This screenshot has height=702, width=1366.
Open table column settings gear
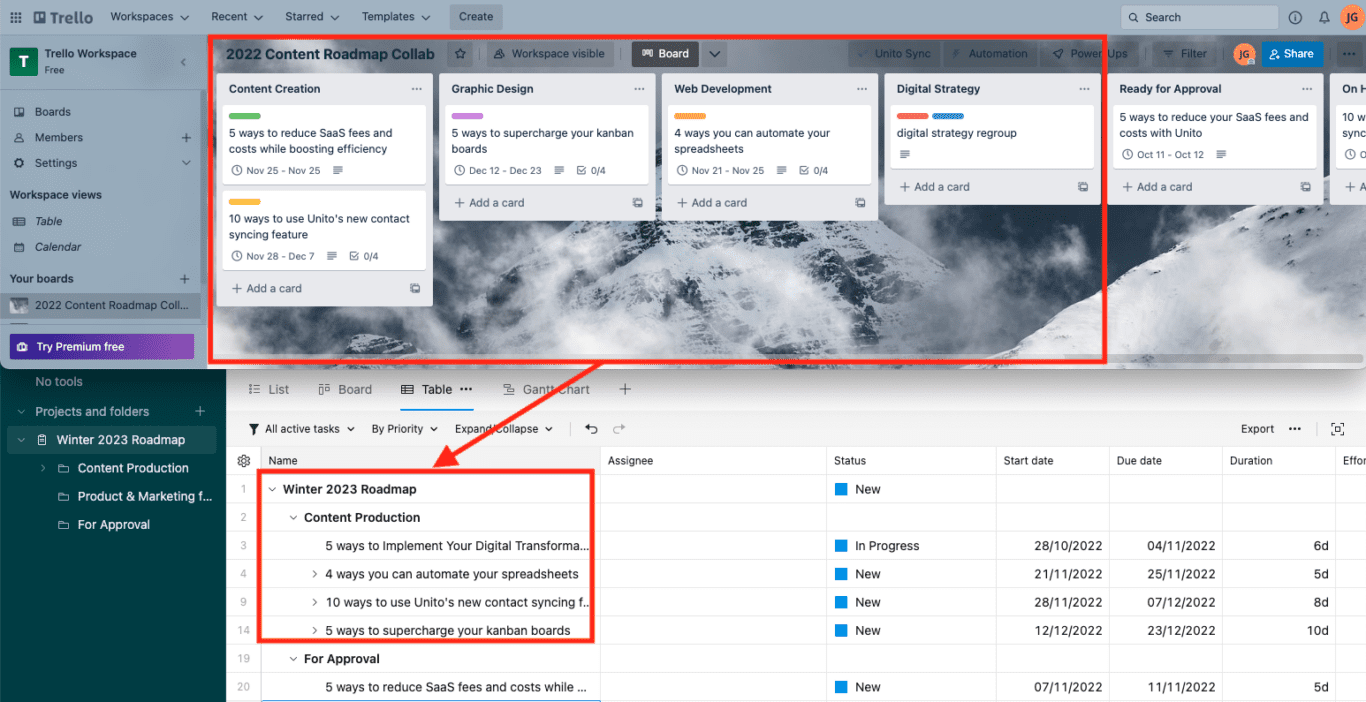click(244, 461)
